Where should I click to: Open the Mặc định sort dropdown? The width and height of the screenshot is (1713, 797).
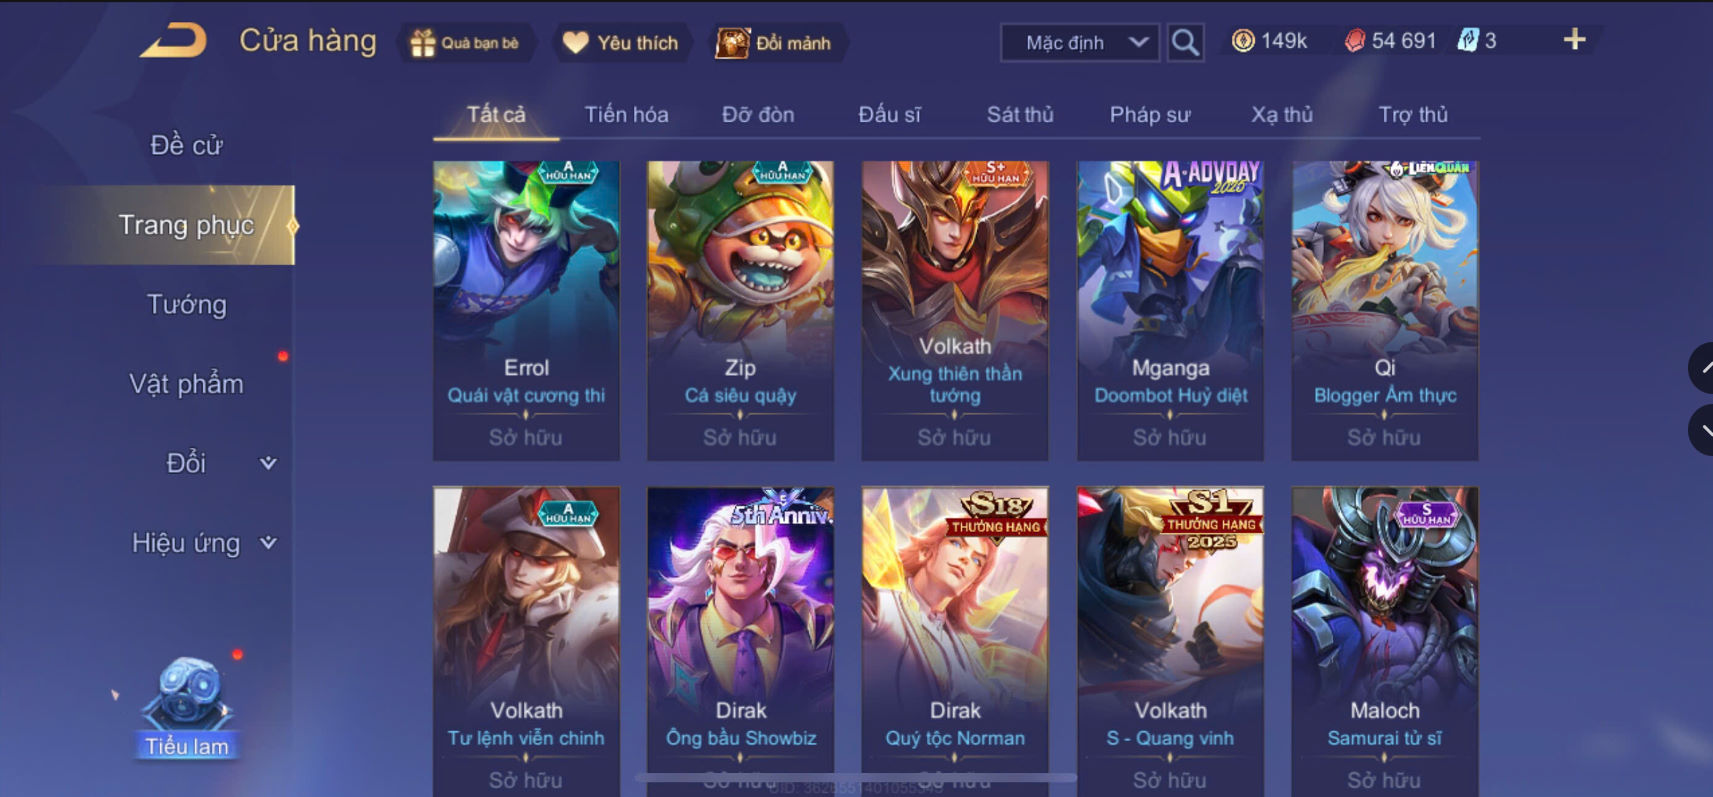click(x=1080, y=42)
